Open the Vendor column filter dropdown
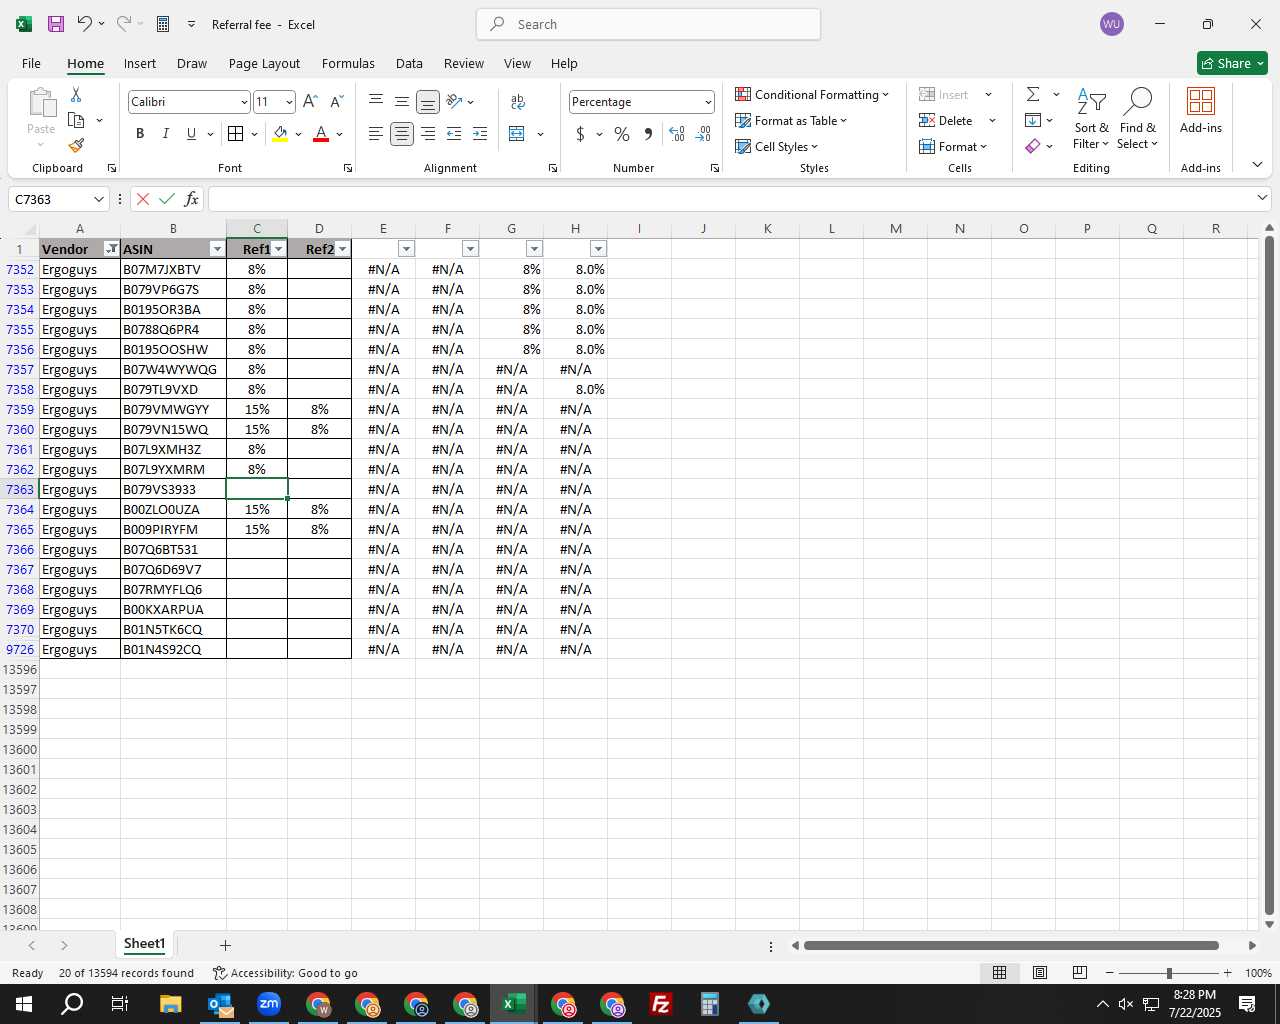The width and height of the screenshot is (1280, 1024). tap(112, 249)
